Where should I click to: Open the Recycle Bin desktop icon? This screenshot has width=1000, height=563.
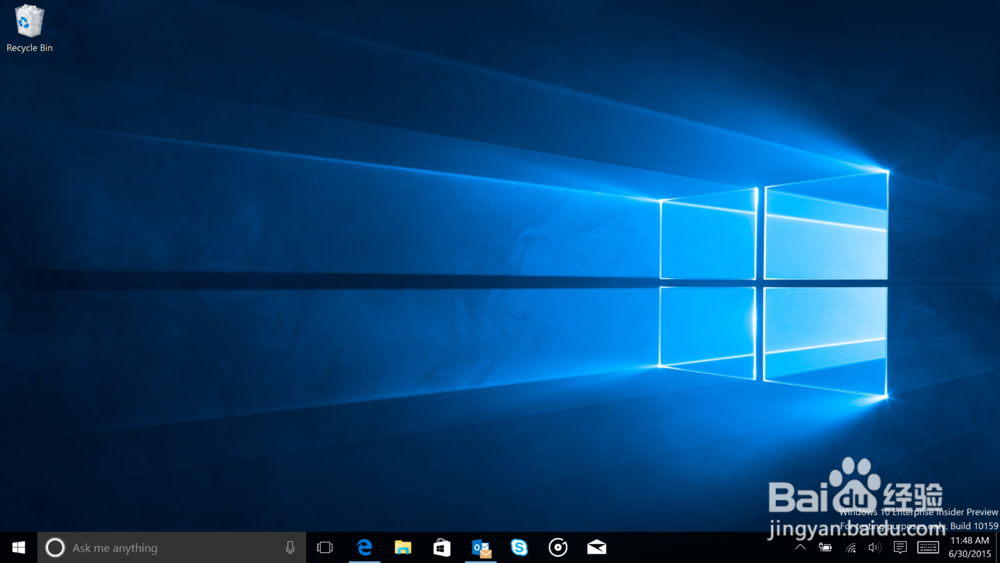tap(29, 28)
